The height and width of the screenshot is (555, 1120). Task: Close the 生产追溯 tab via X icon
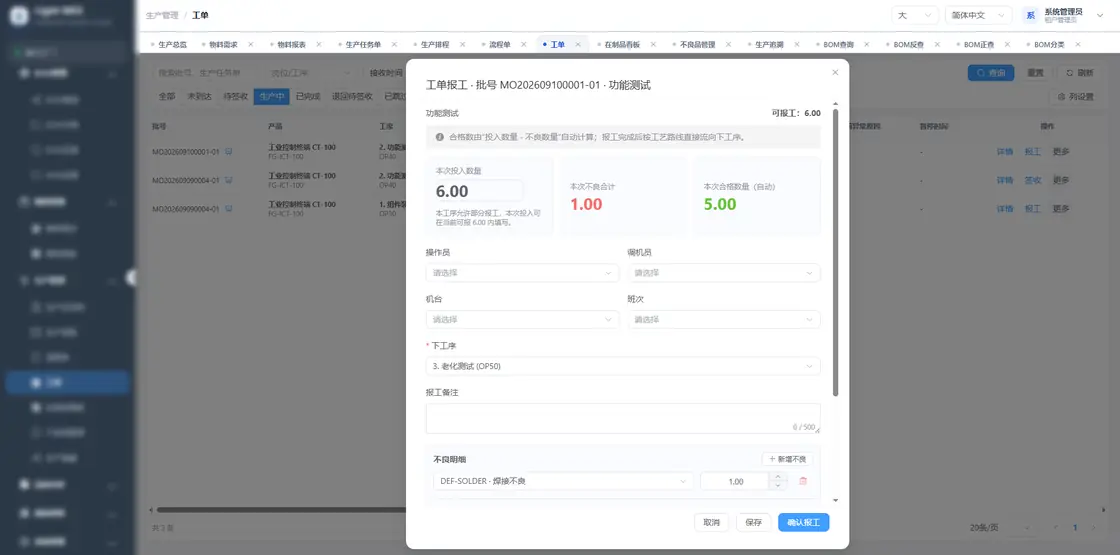coord(796,44)
